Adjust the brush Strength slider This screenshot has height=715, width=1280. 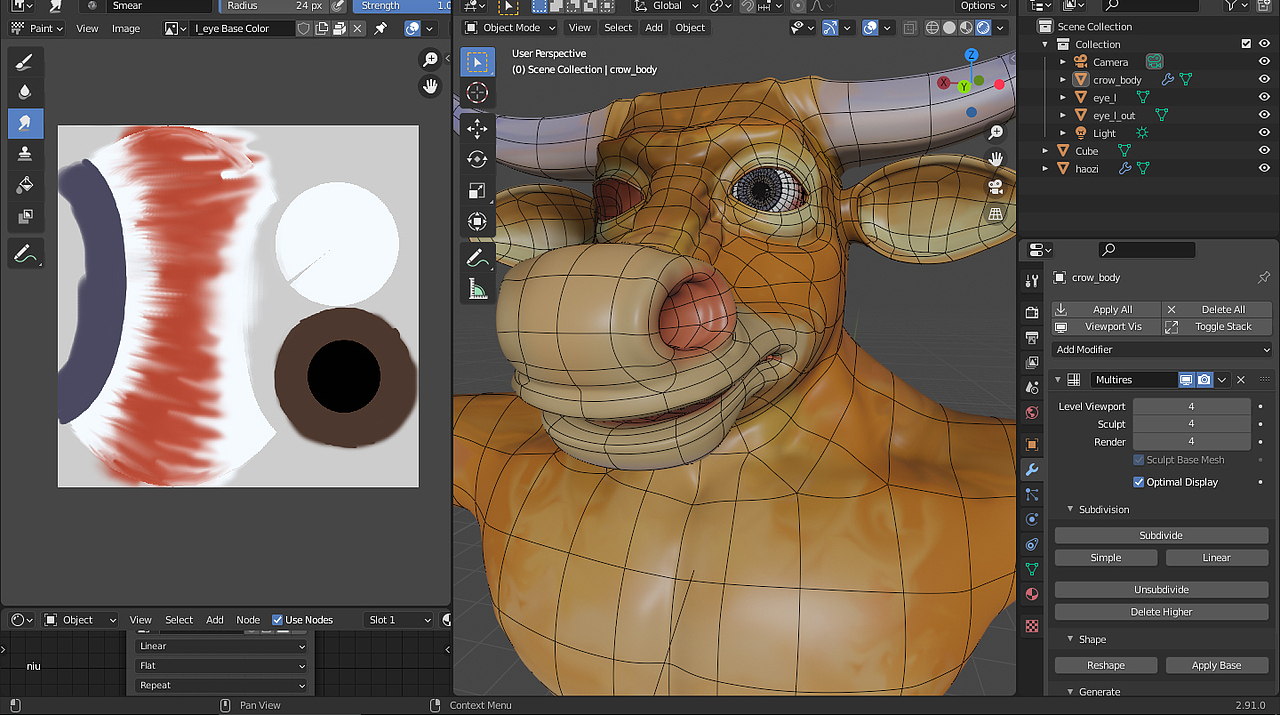tap(401, 6)
